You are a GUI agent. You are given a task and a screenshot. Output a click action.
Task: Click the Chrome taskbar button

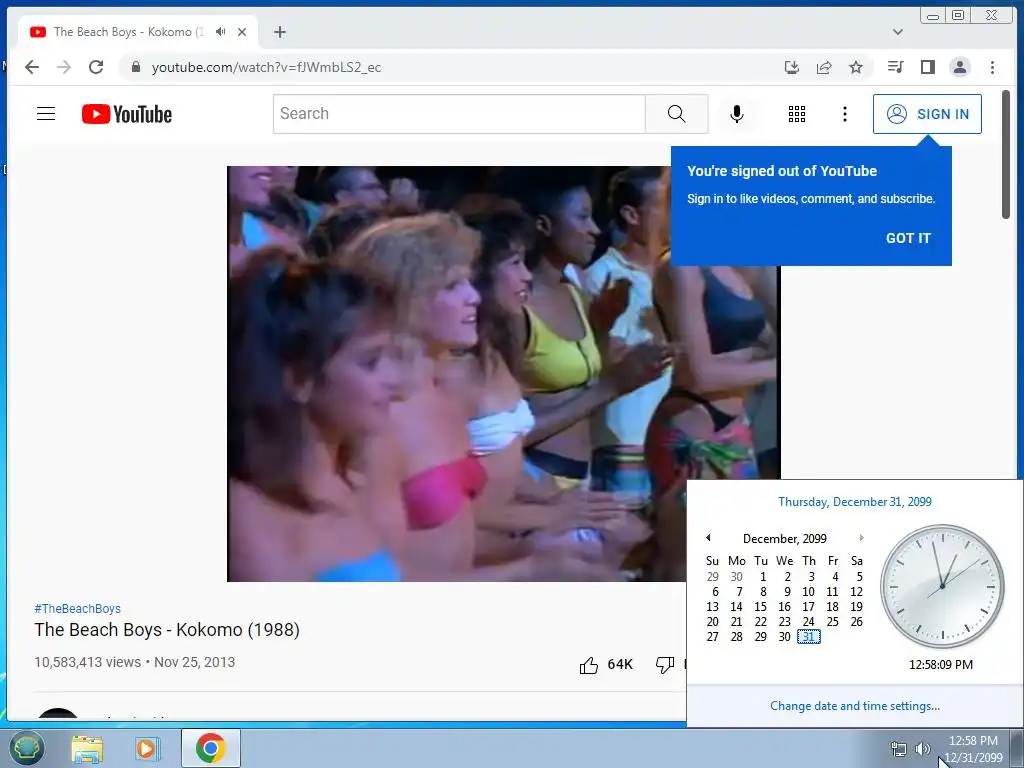210,748
